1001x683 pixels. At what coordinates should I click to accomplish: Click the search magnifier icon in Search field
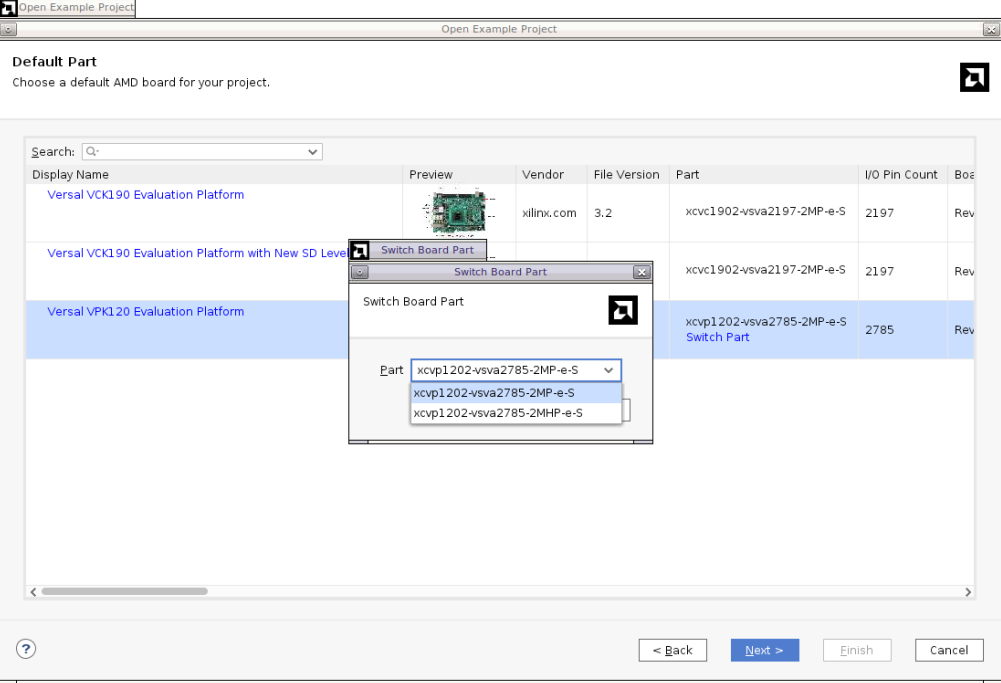point(92,152)
